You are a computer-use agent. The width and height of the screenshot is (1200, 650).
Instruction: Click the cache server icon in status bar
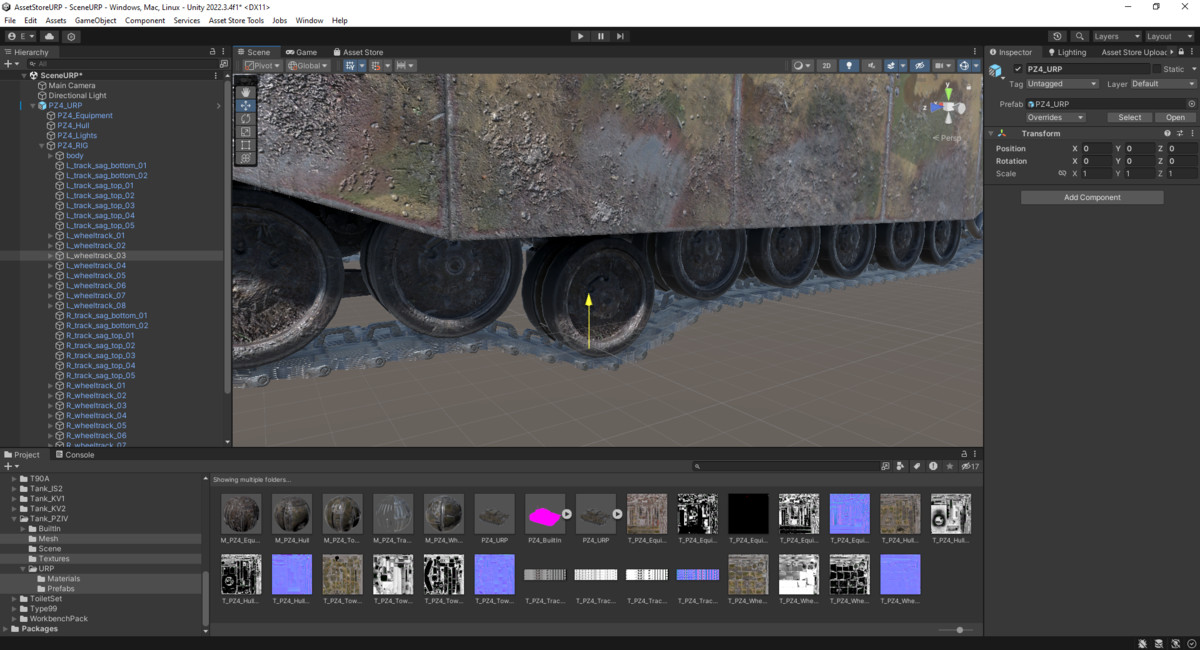1159,643
